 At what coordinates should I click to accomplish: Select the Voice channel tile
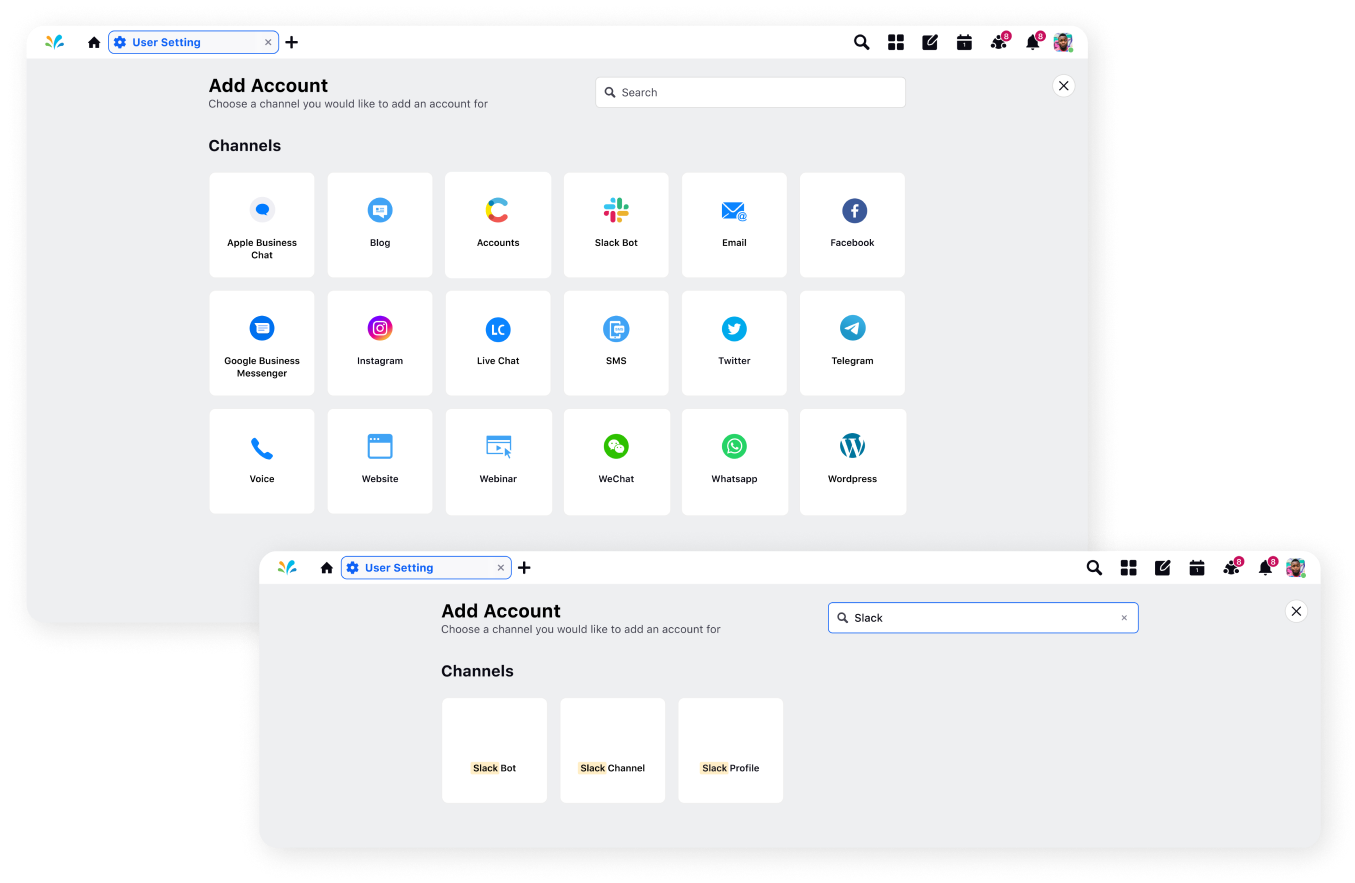(x=262, y=461)
